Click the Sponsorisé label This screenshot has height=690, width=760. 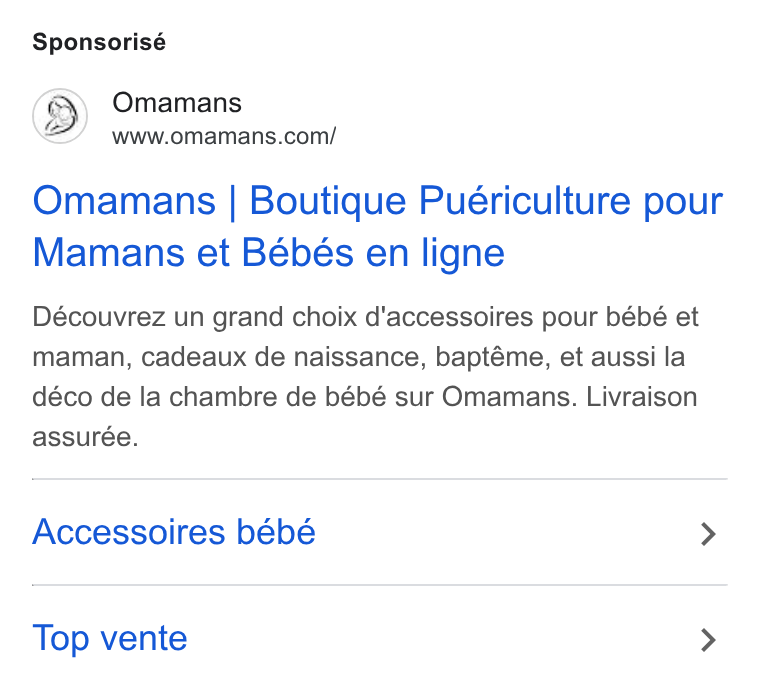tap(99, 42)
